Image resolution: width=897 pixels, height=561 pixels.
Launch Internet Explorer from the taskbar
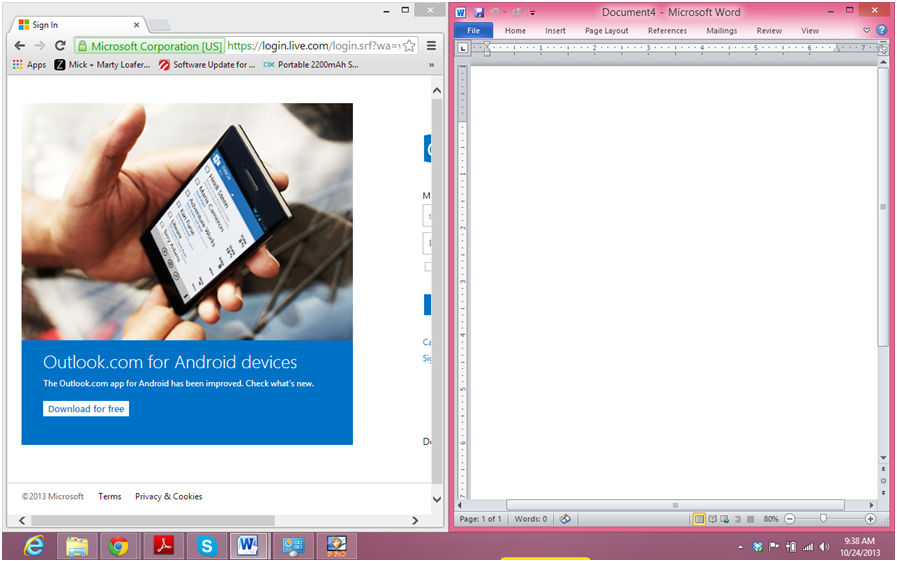pos(34,546)
